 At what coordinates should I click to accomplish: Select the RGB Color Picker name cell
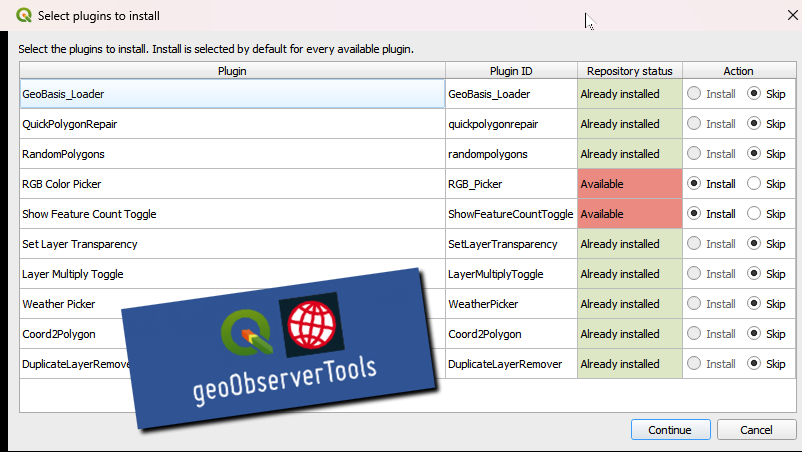(232, 184)
